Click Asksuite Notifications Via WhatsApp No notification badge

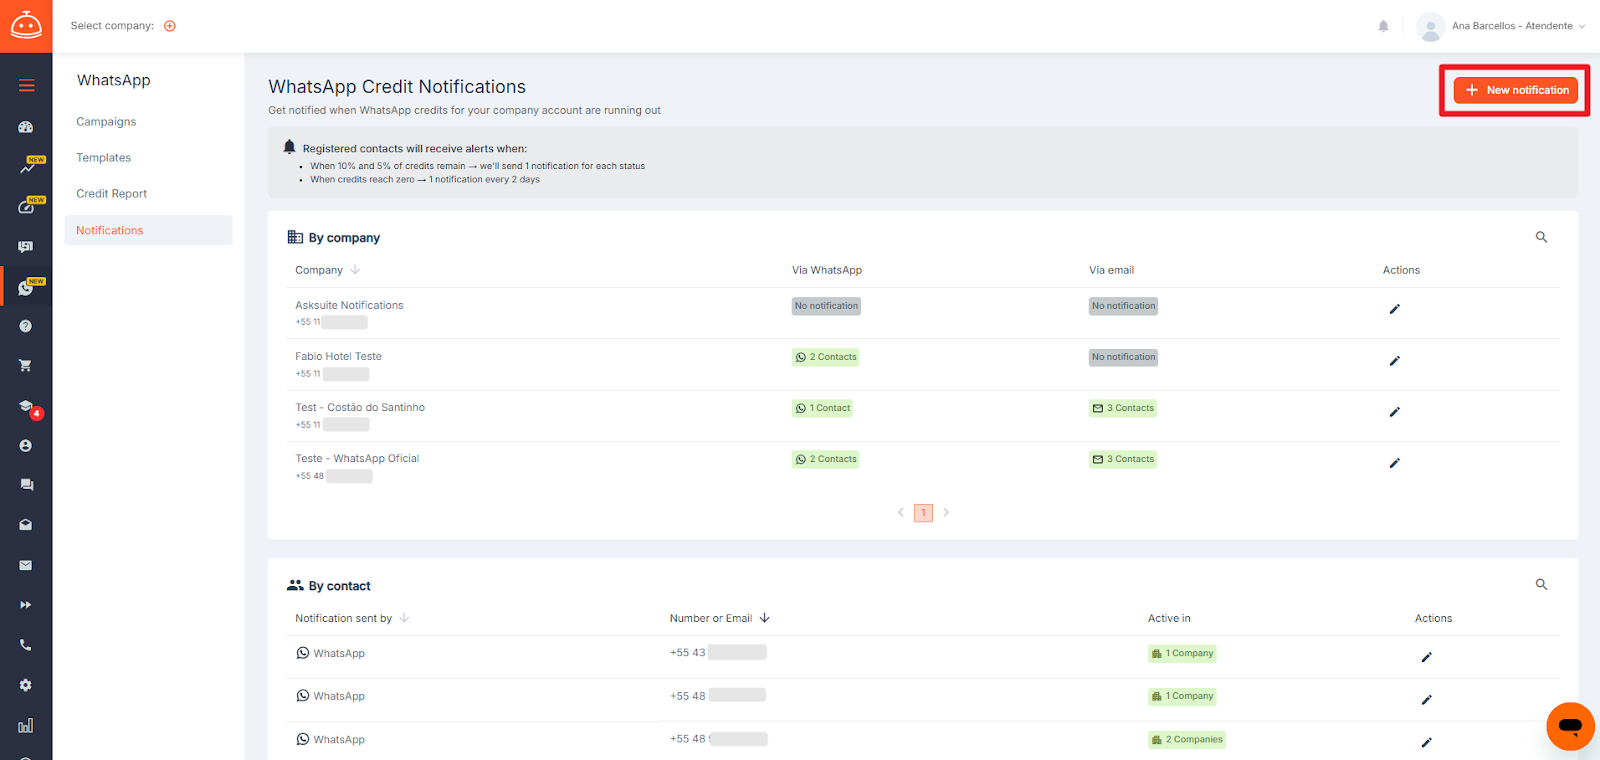pyautogui.click(x=826, y=306)
